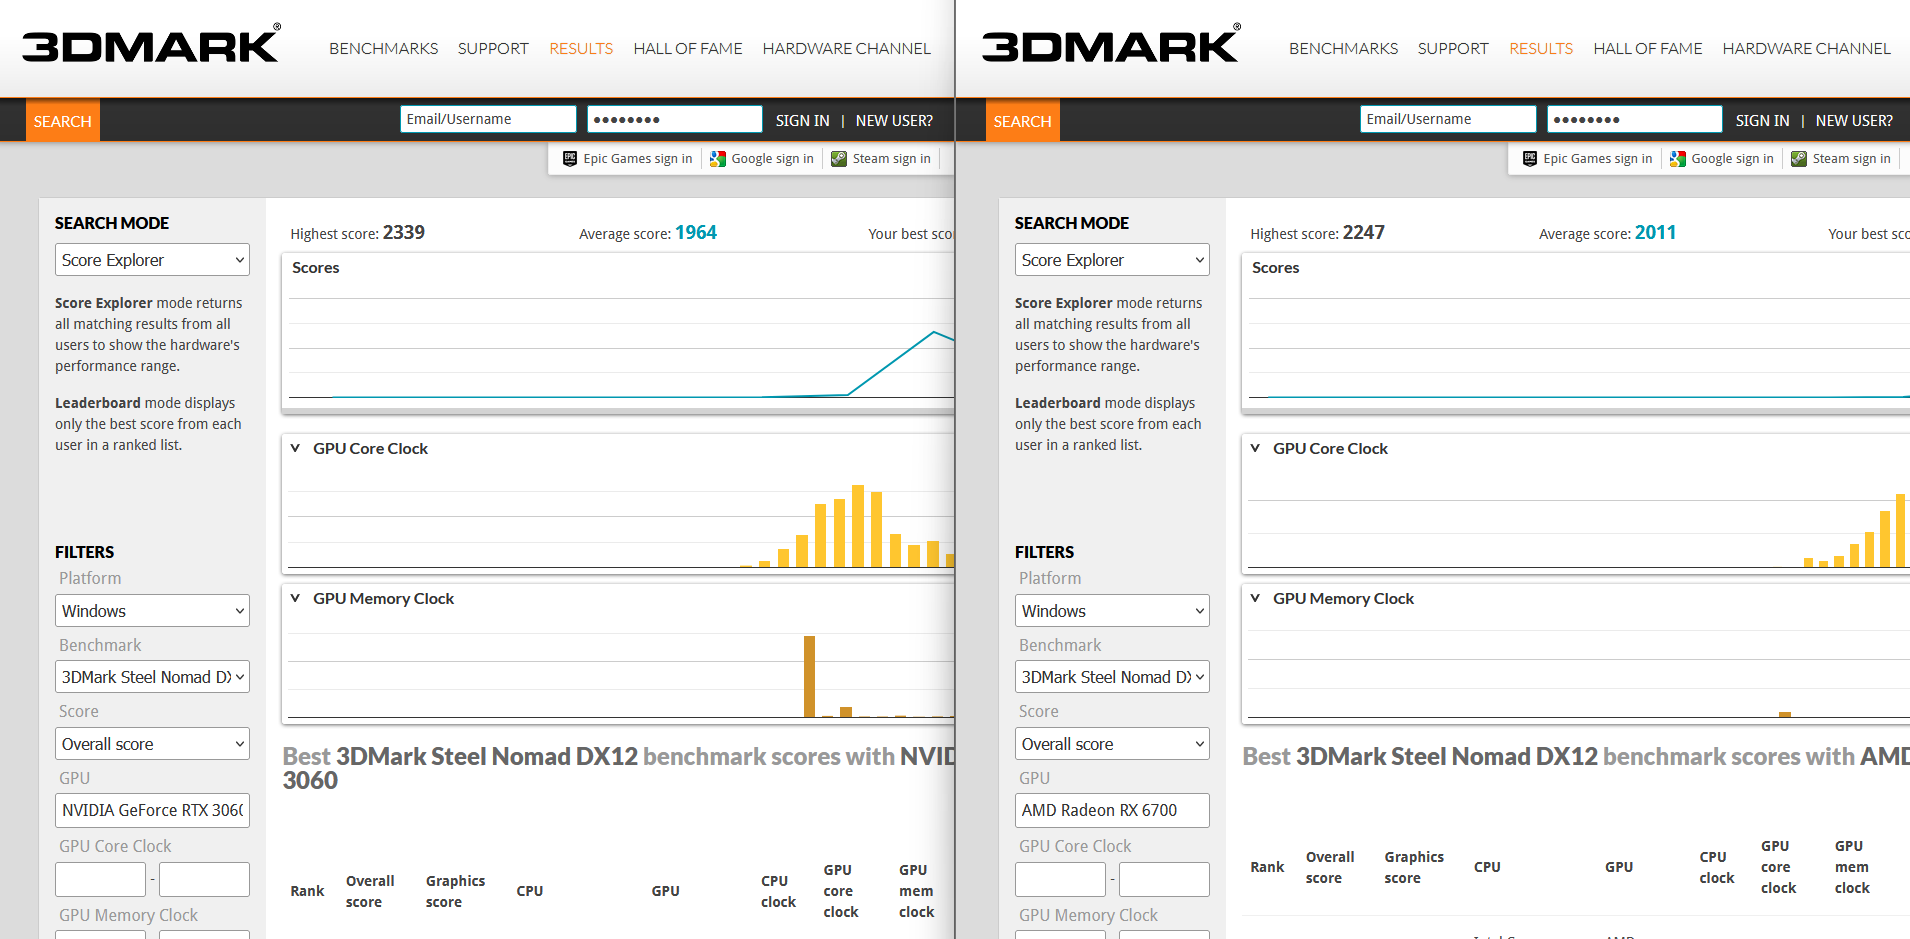Click Steam icon in right window
This screenshot has width=1910, height=939.
(x=1799, y=158)
